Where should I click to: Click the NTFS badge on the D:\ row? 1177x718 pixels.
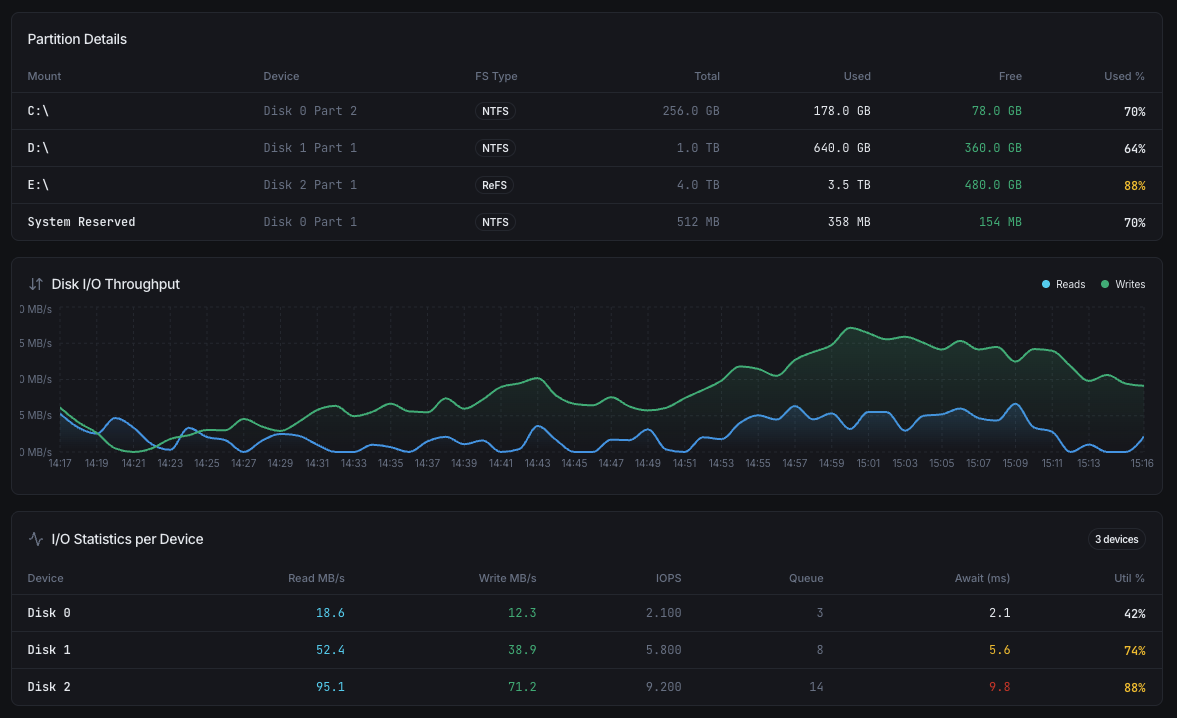click(495, 148)
